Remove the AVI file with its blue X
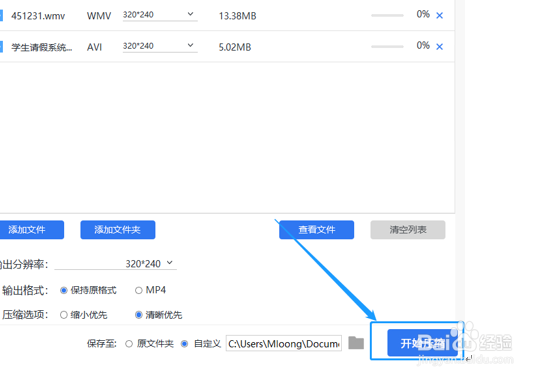Viewport: 545px width, 379px height. (x=440, y=47)
